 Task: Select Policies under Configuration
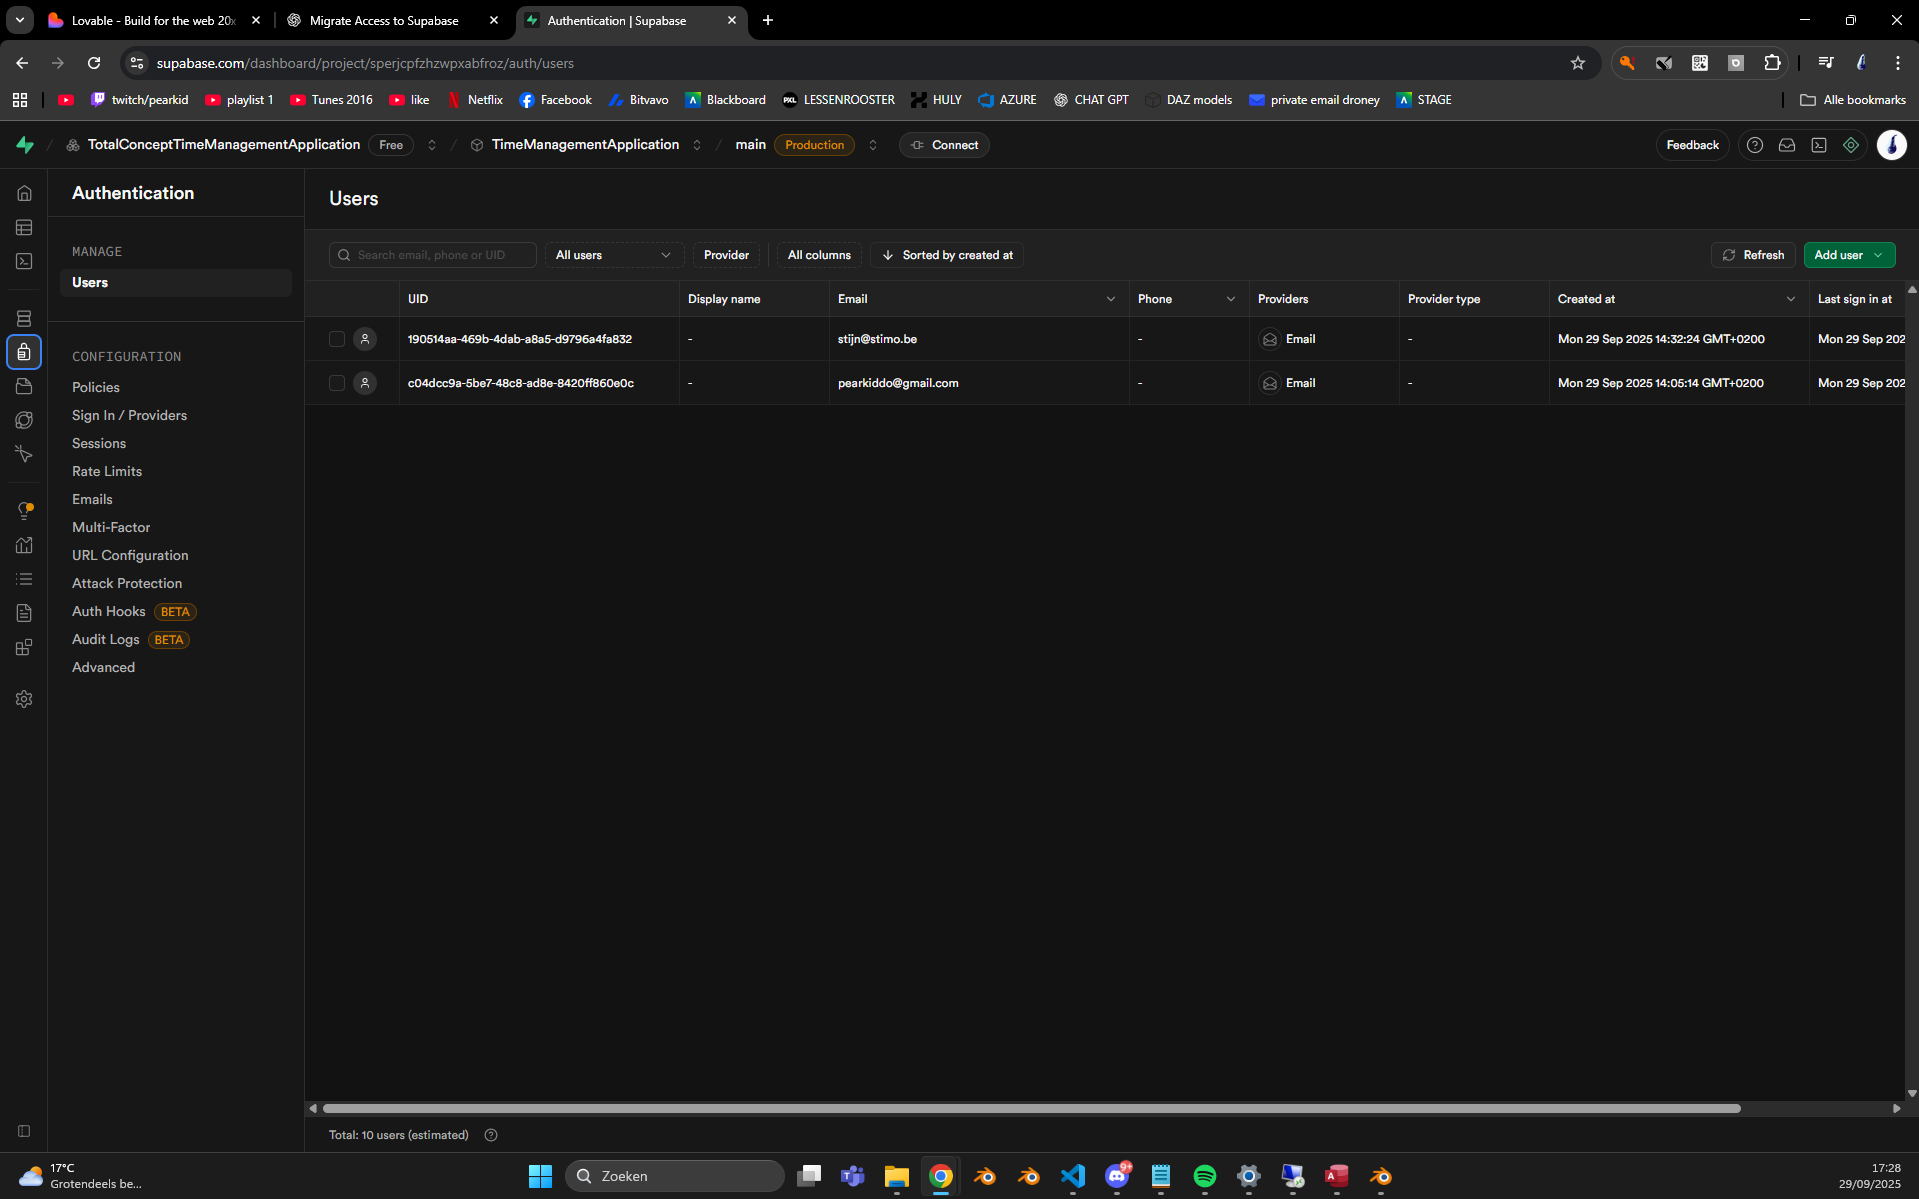(x=95, y=387)
